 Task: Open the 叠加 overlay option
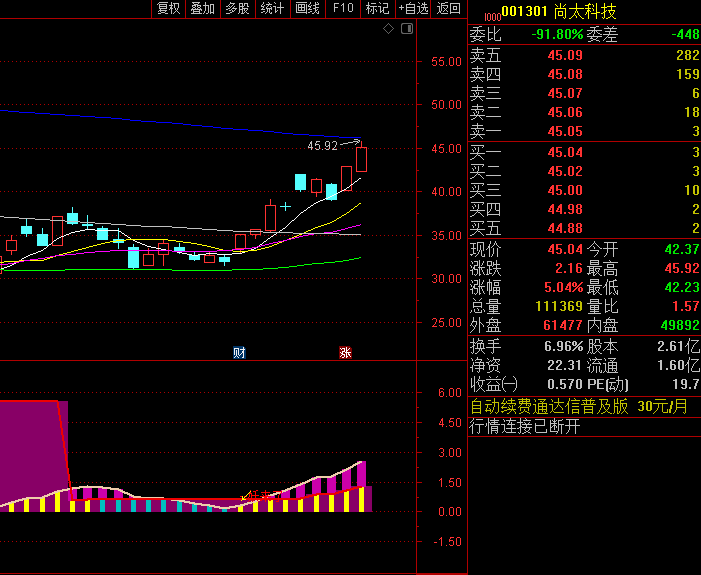click(203, 8)
